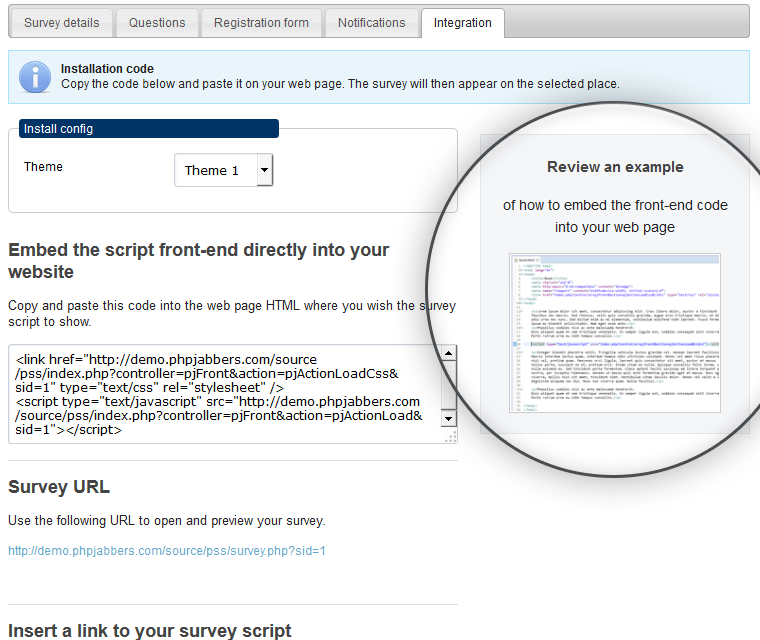Click the 'Installation code' title text
The height and width of the screenshot is (640, 760).
(107, 69)
